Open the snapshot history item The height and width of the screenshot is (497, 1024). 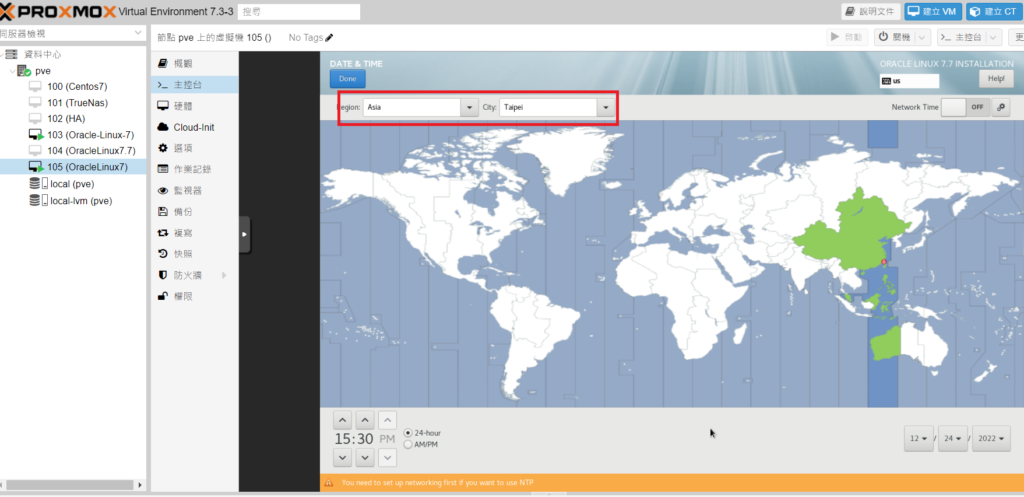click(182, 254)
